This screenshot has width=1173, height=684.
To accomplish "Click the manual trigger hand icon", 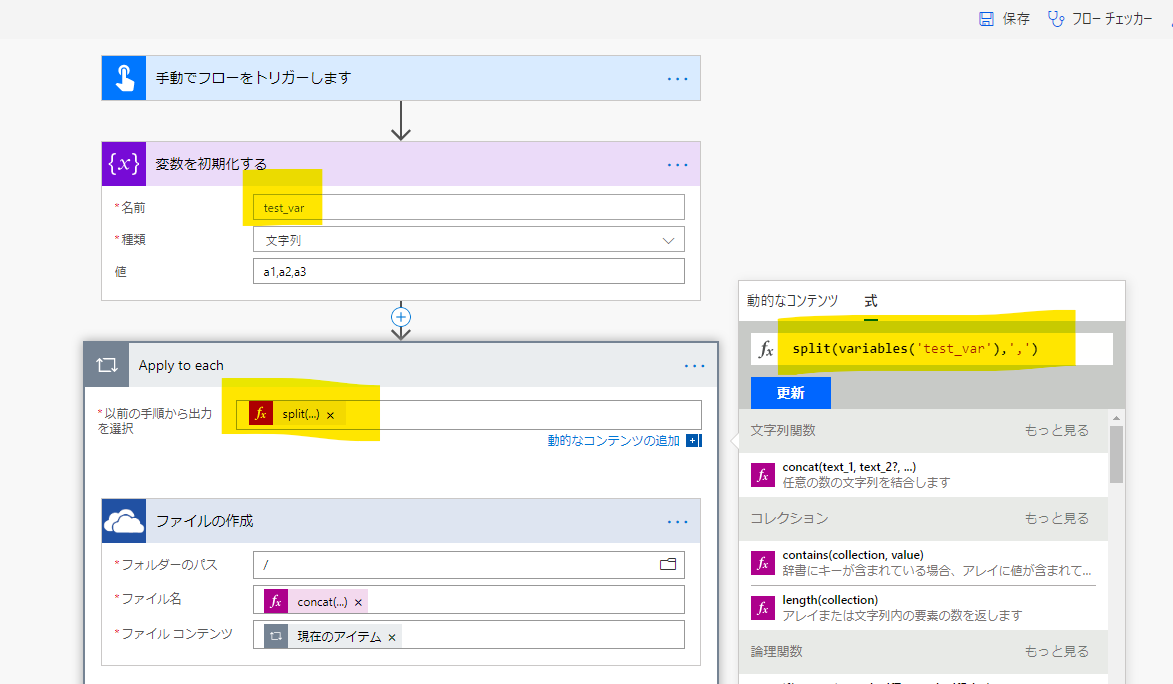I will (124, 78).
